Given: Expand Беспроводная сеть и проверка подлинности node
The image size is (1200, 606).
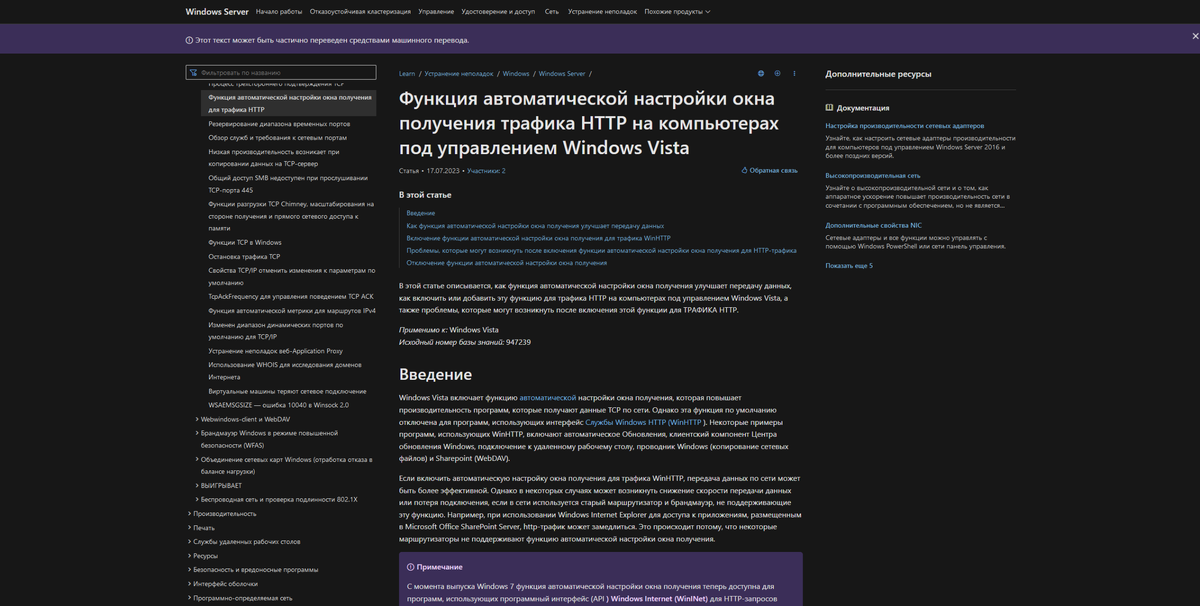Looking at the screenshot, I should pos(197,499).
